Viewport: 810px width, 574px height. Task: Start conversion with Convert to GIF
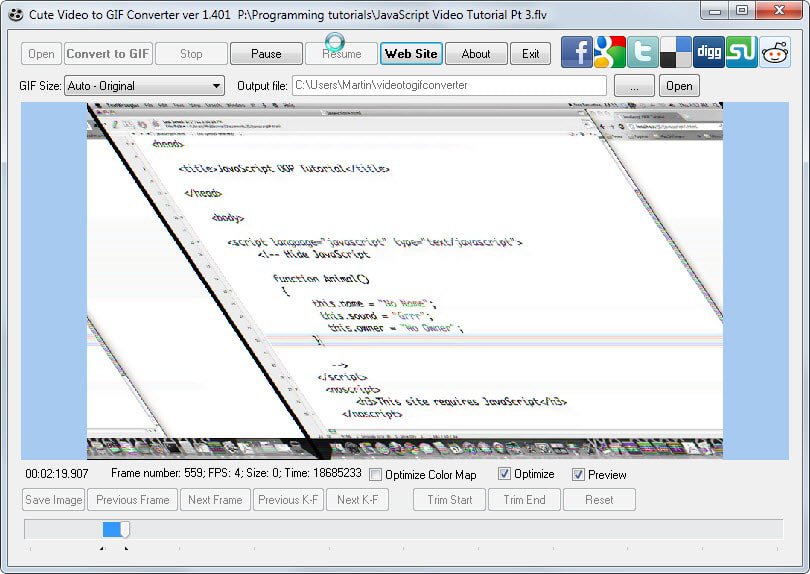tap(108, 54)
